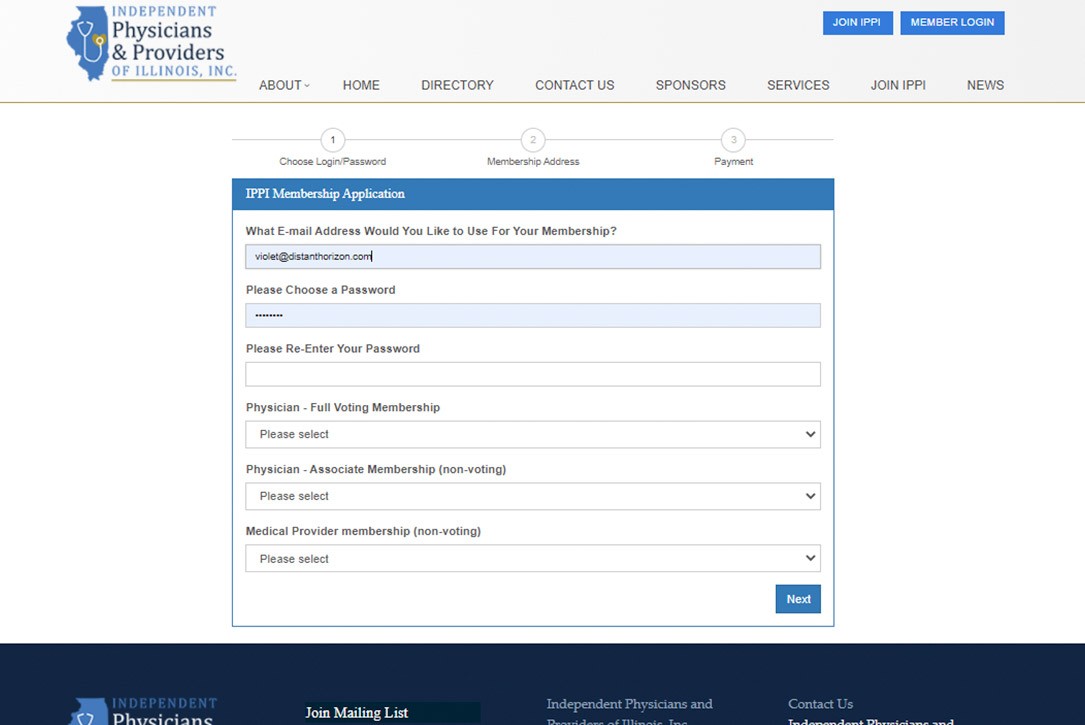The image size is (1085, 725).
Task: Select step 3 Payment circle
Action: point(733,140)
